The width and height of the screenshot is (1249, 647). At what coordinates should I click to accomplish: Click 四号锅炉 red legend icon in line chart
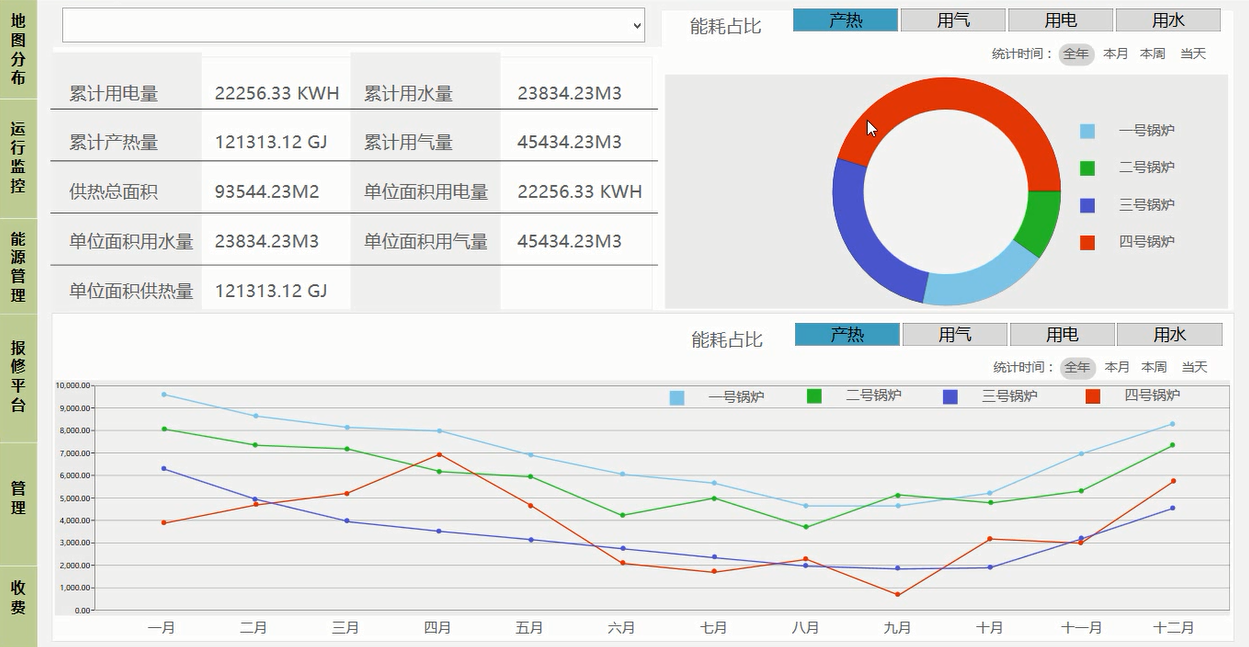1093,397
